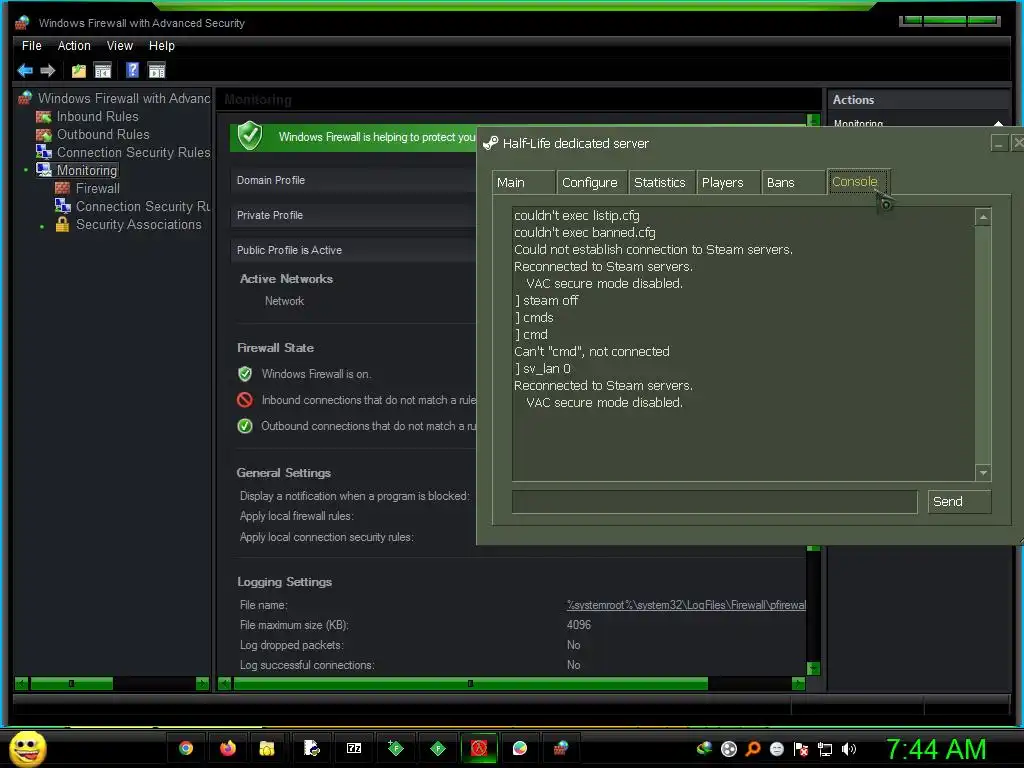The image size is (1024, 768).
Task: Select Inbound Rules in the firewall tree
Action: (97, 116)
